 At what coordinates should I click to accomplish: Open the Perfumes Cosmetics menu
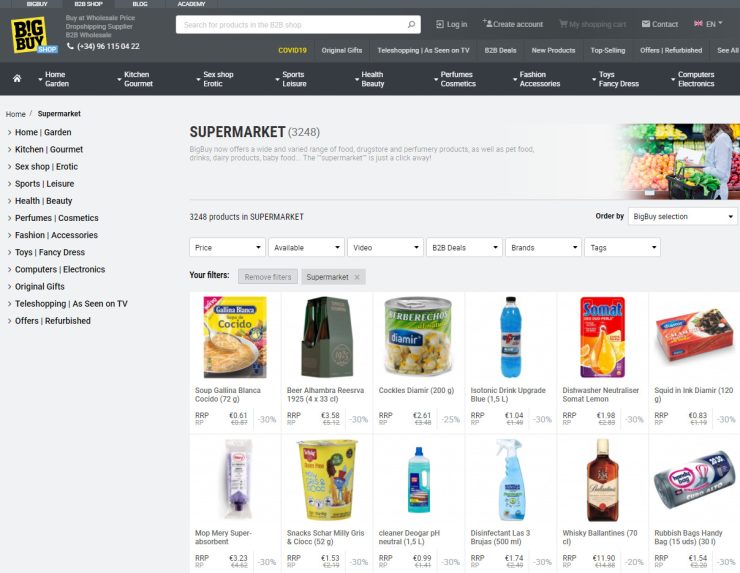tap(457, 79)
